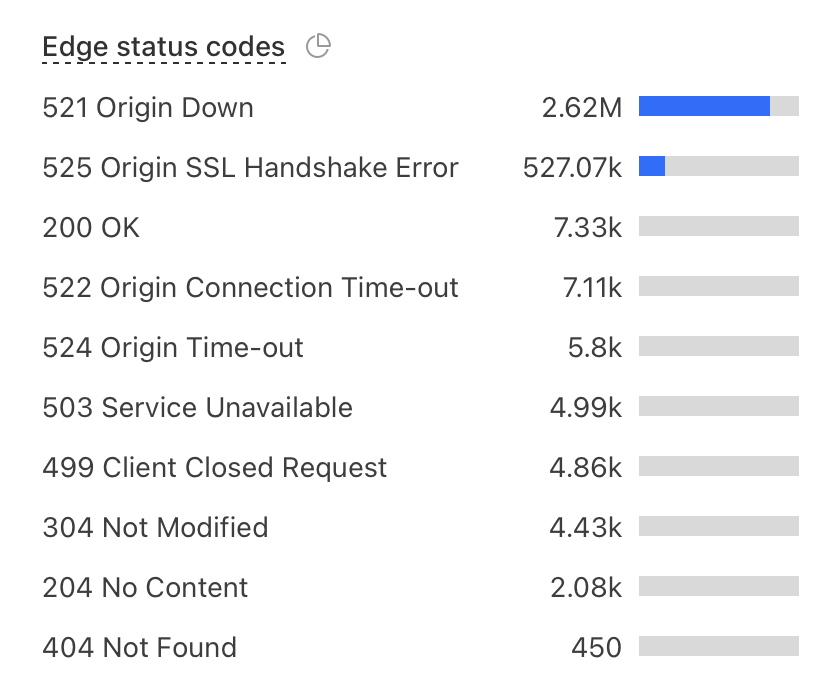Viewport: 830px width, 696px height.
Task: Click the blue bar for 521 Origin Down
Action: [x=705, y=104]
